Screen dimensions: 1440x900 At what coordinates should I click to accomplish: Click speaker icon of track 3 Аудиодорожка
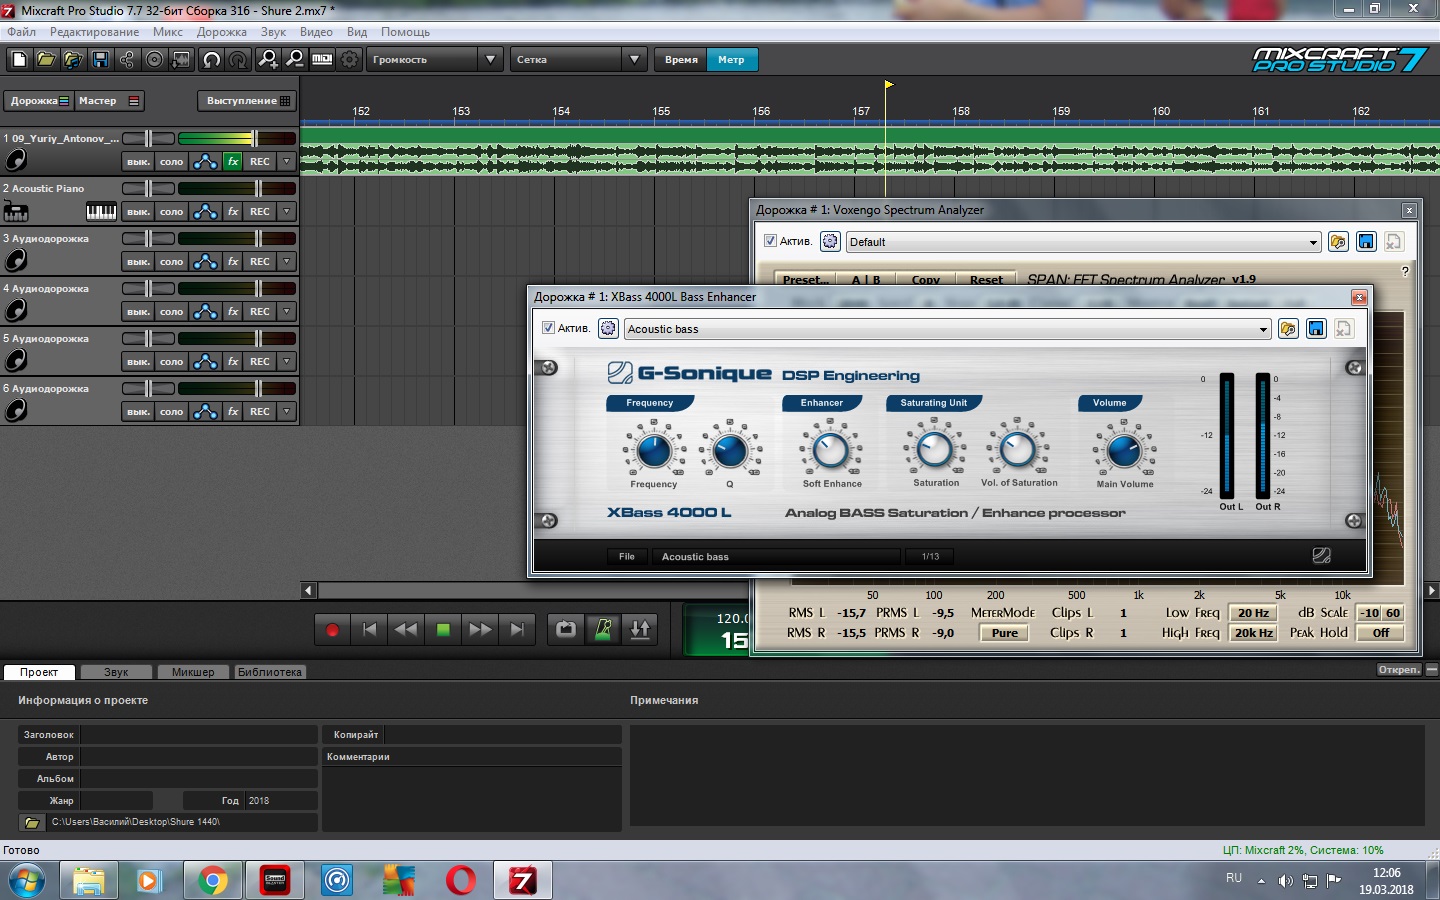(x=16, y=261)
